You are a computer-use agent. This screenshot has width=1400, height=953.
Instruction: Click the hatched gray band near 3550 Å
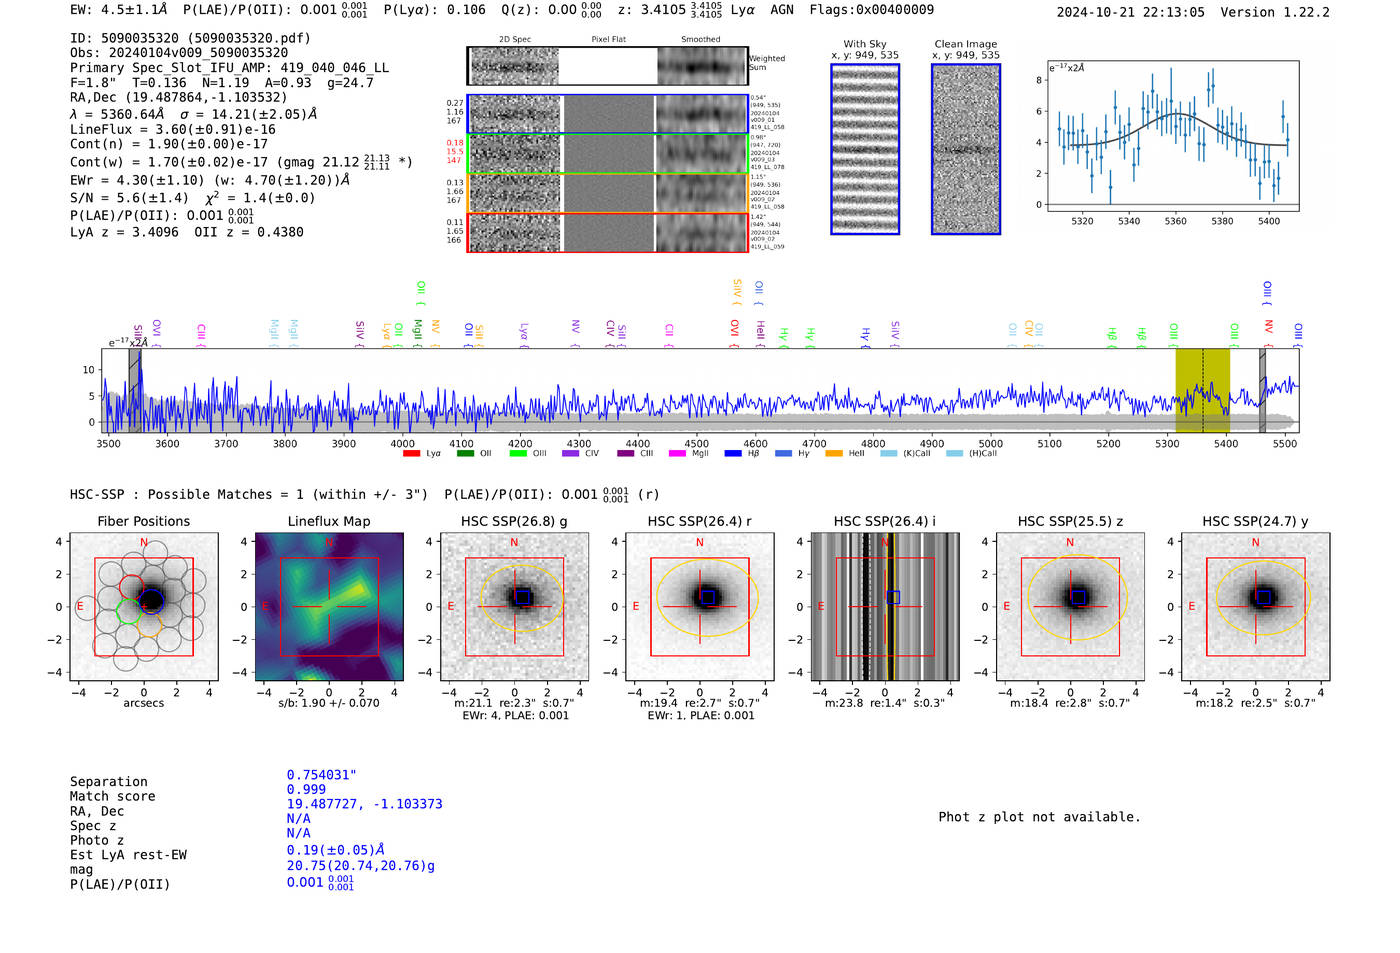click(134, 390)
